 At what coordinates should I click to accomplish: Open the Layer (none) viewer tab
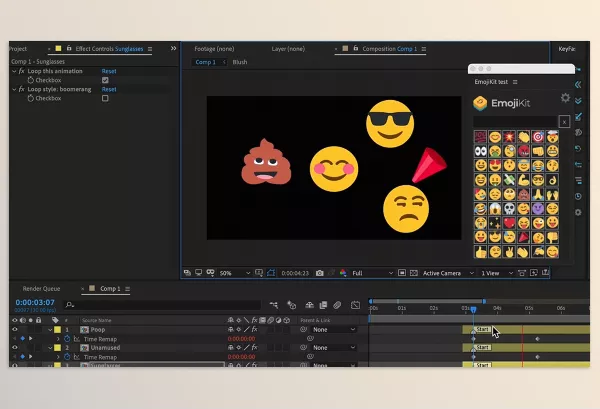[x=288, y=49]
